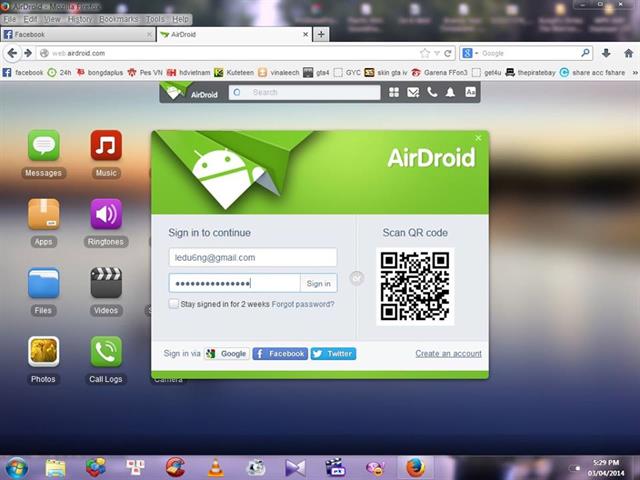Click the AirDroid toolbar notification bell icon
640x480 pixels.
tap(450, 92)
